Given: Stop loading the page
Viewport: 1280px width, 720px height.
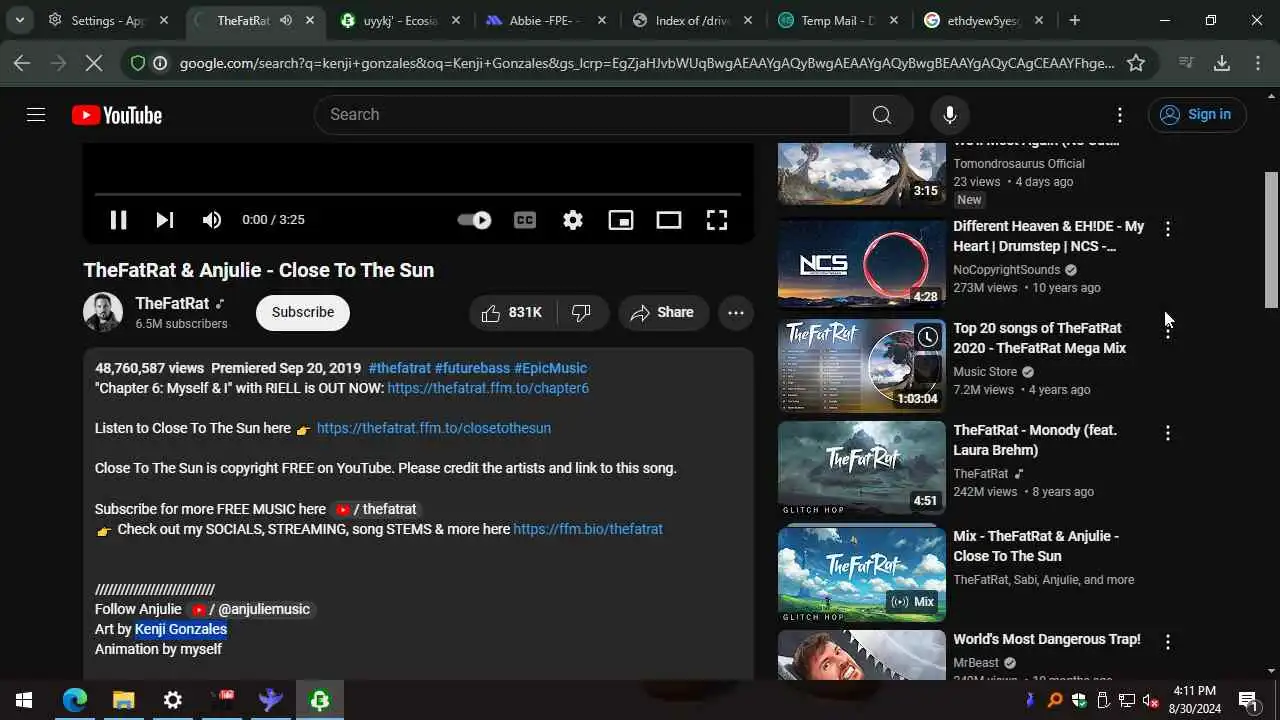Looking at the screenshot, I should click(x=94, y=63).
